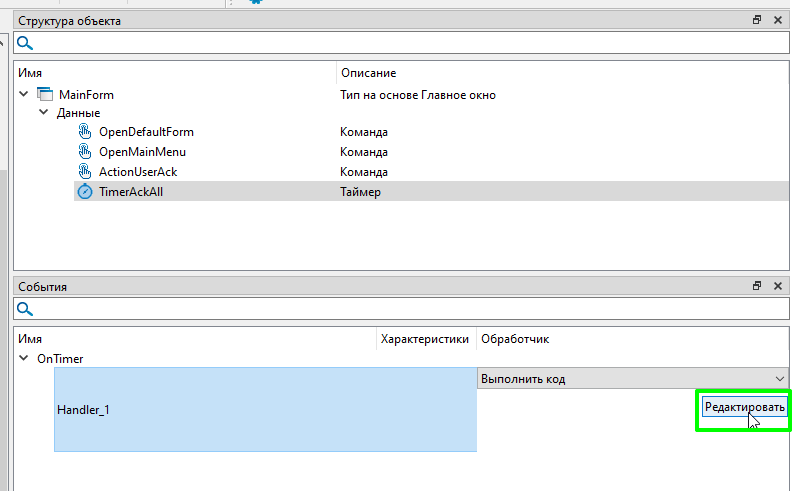Click search icon in События panel
Viewport: 795px width, 491px height.
(25, 309)
